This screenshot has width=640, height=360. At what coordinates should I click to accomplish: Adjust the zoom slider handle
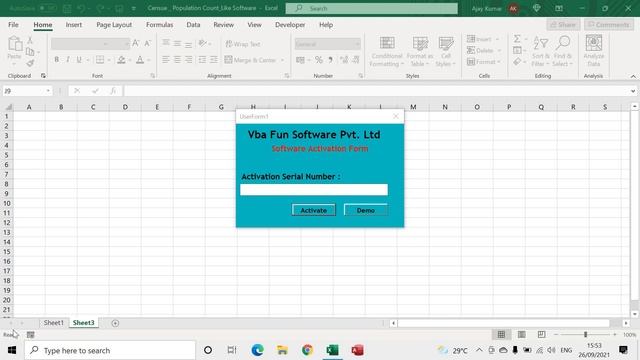585,334
